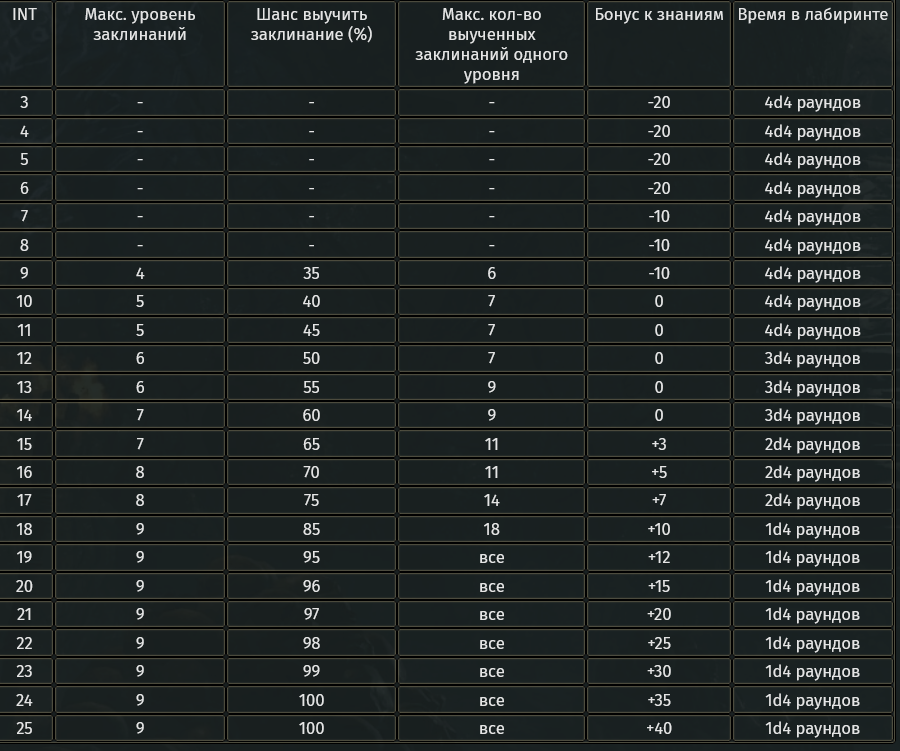The height and width of the screenshot is (751, 900).
Task: Click max spells cell '14'
Action: [x=491, y=500]
